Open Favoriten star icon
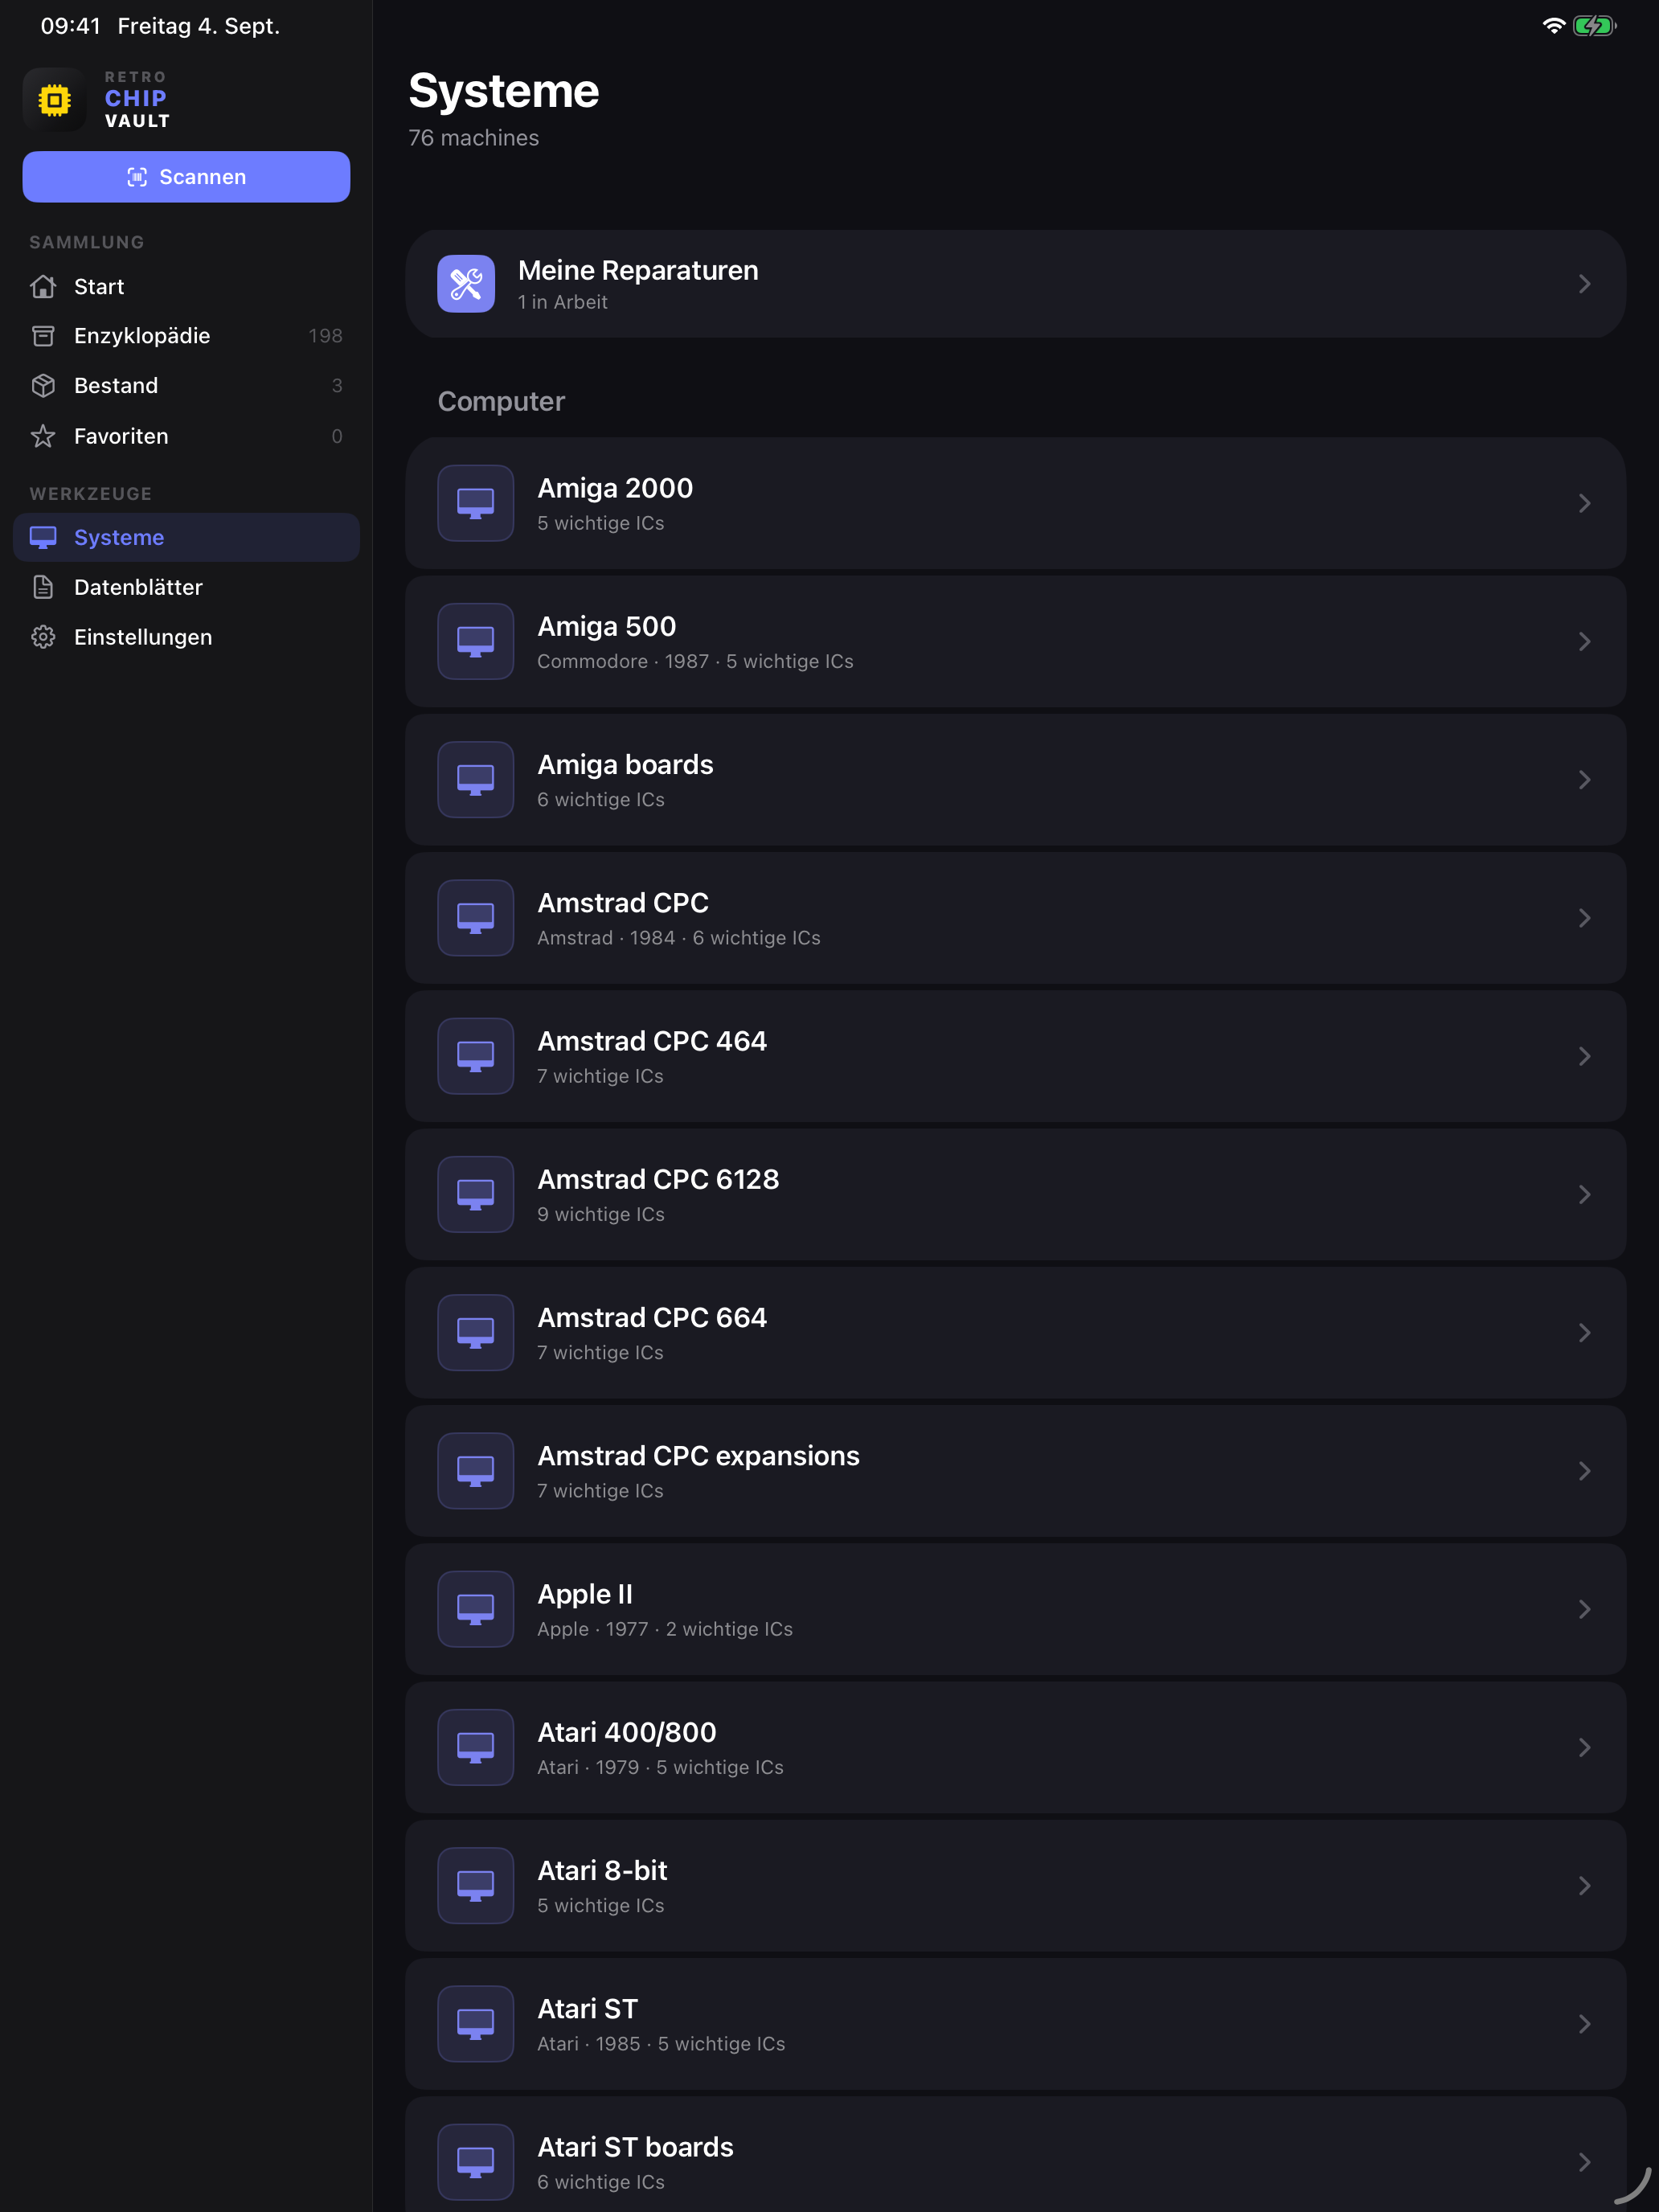 43,436
